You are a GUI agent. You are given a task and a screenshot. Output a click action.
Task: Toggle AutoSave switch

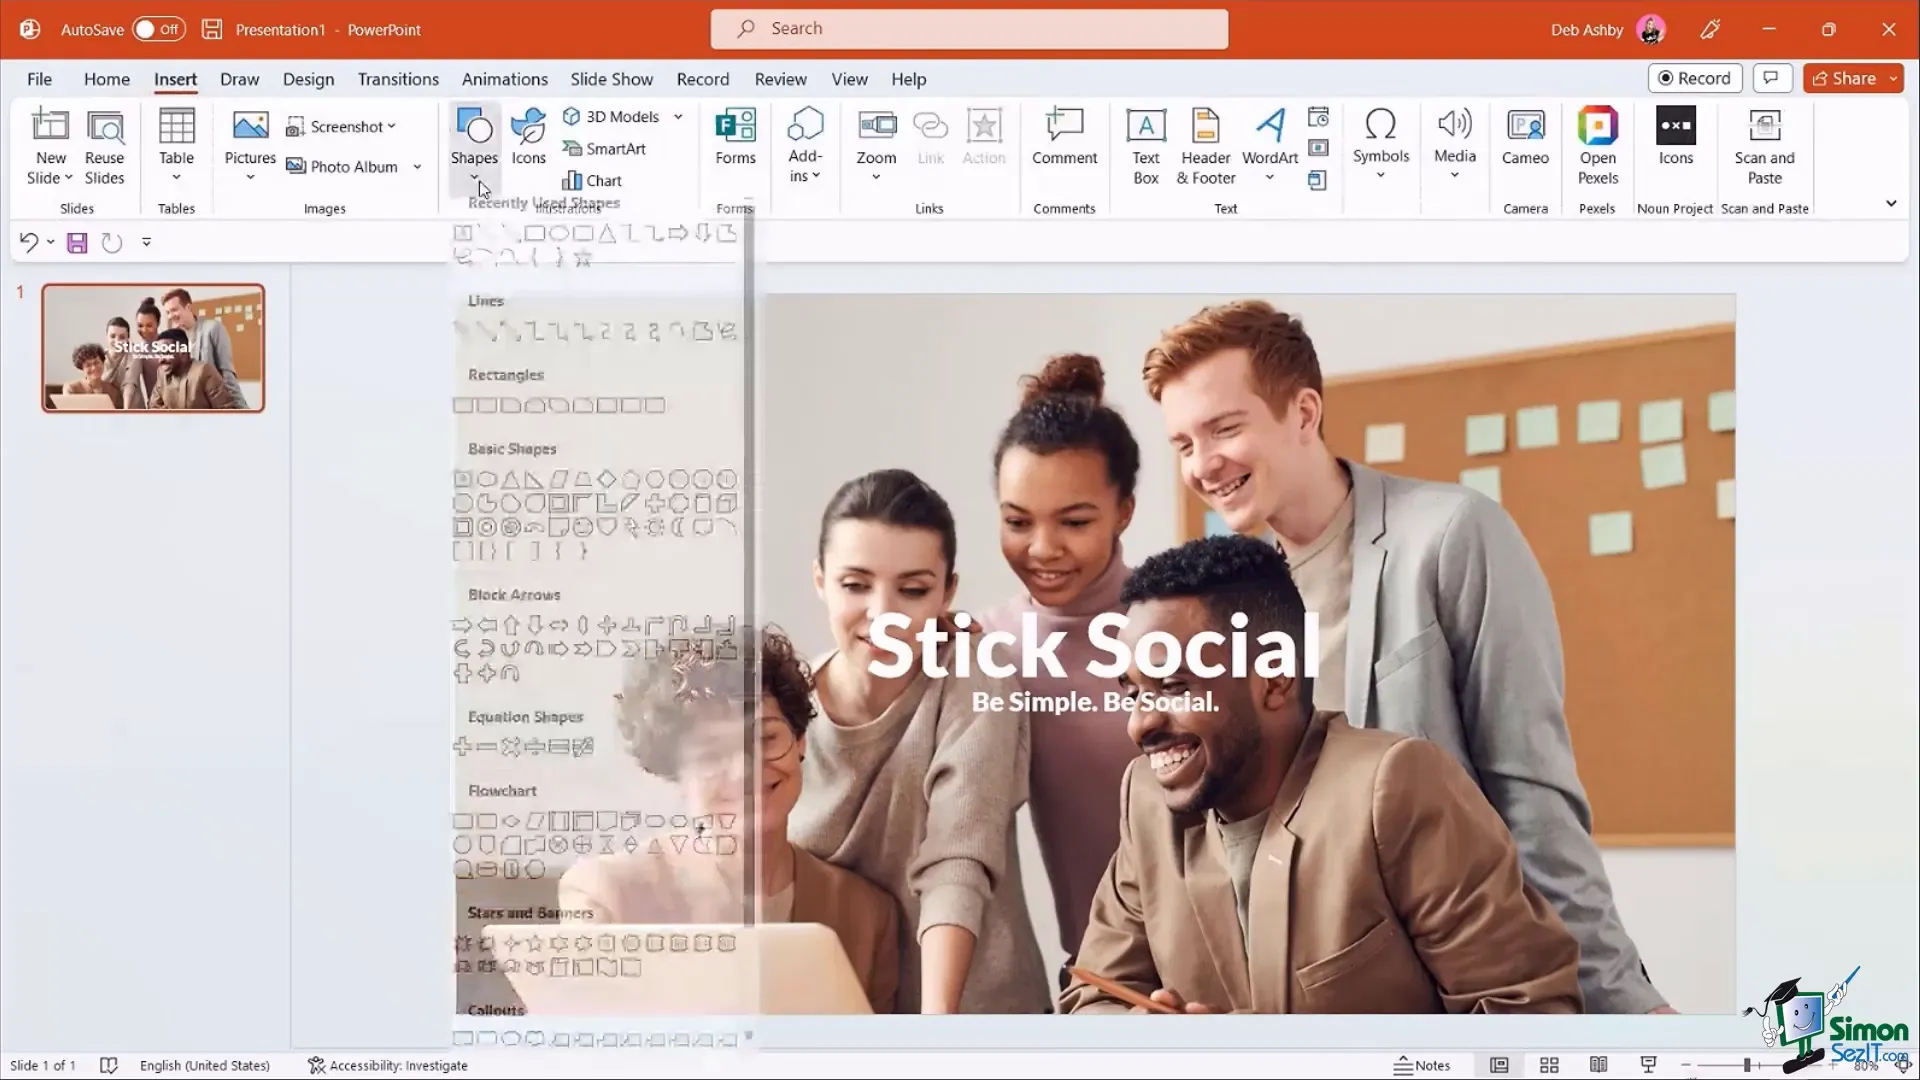point(159,29)
